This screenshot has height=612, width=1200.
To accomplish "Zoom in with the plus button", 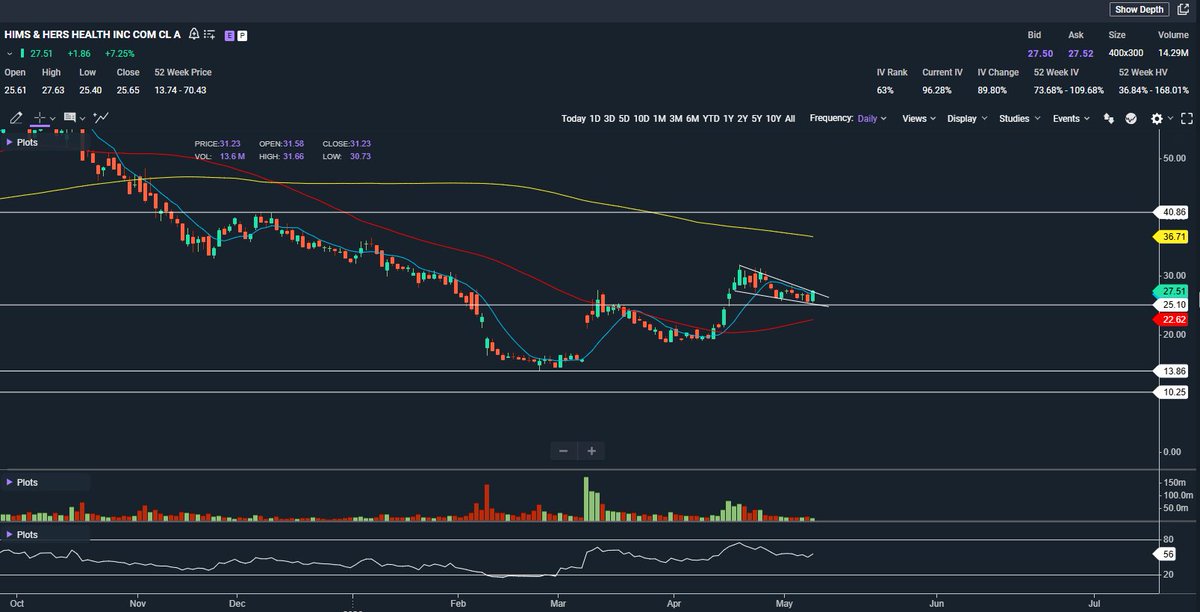I will click(x=591, y=451).
